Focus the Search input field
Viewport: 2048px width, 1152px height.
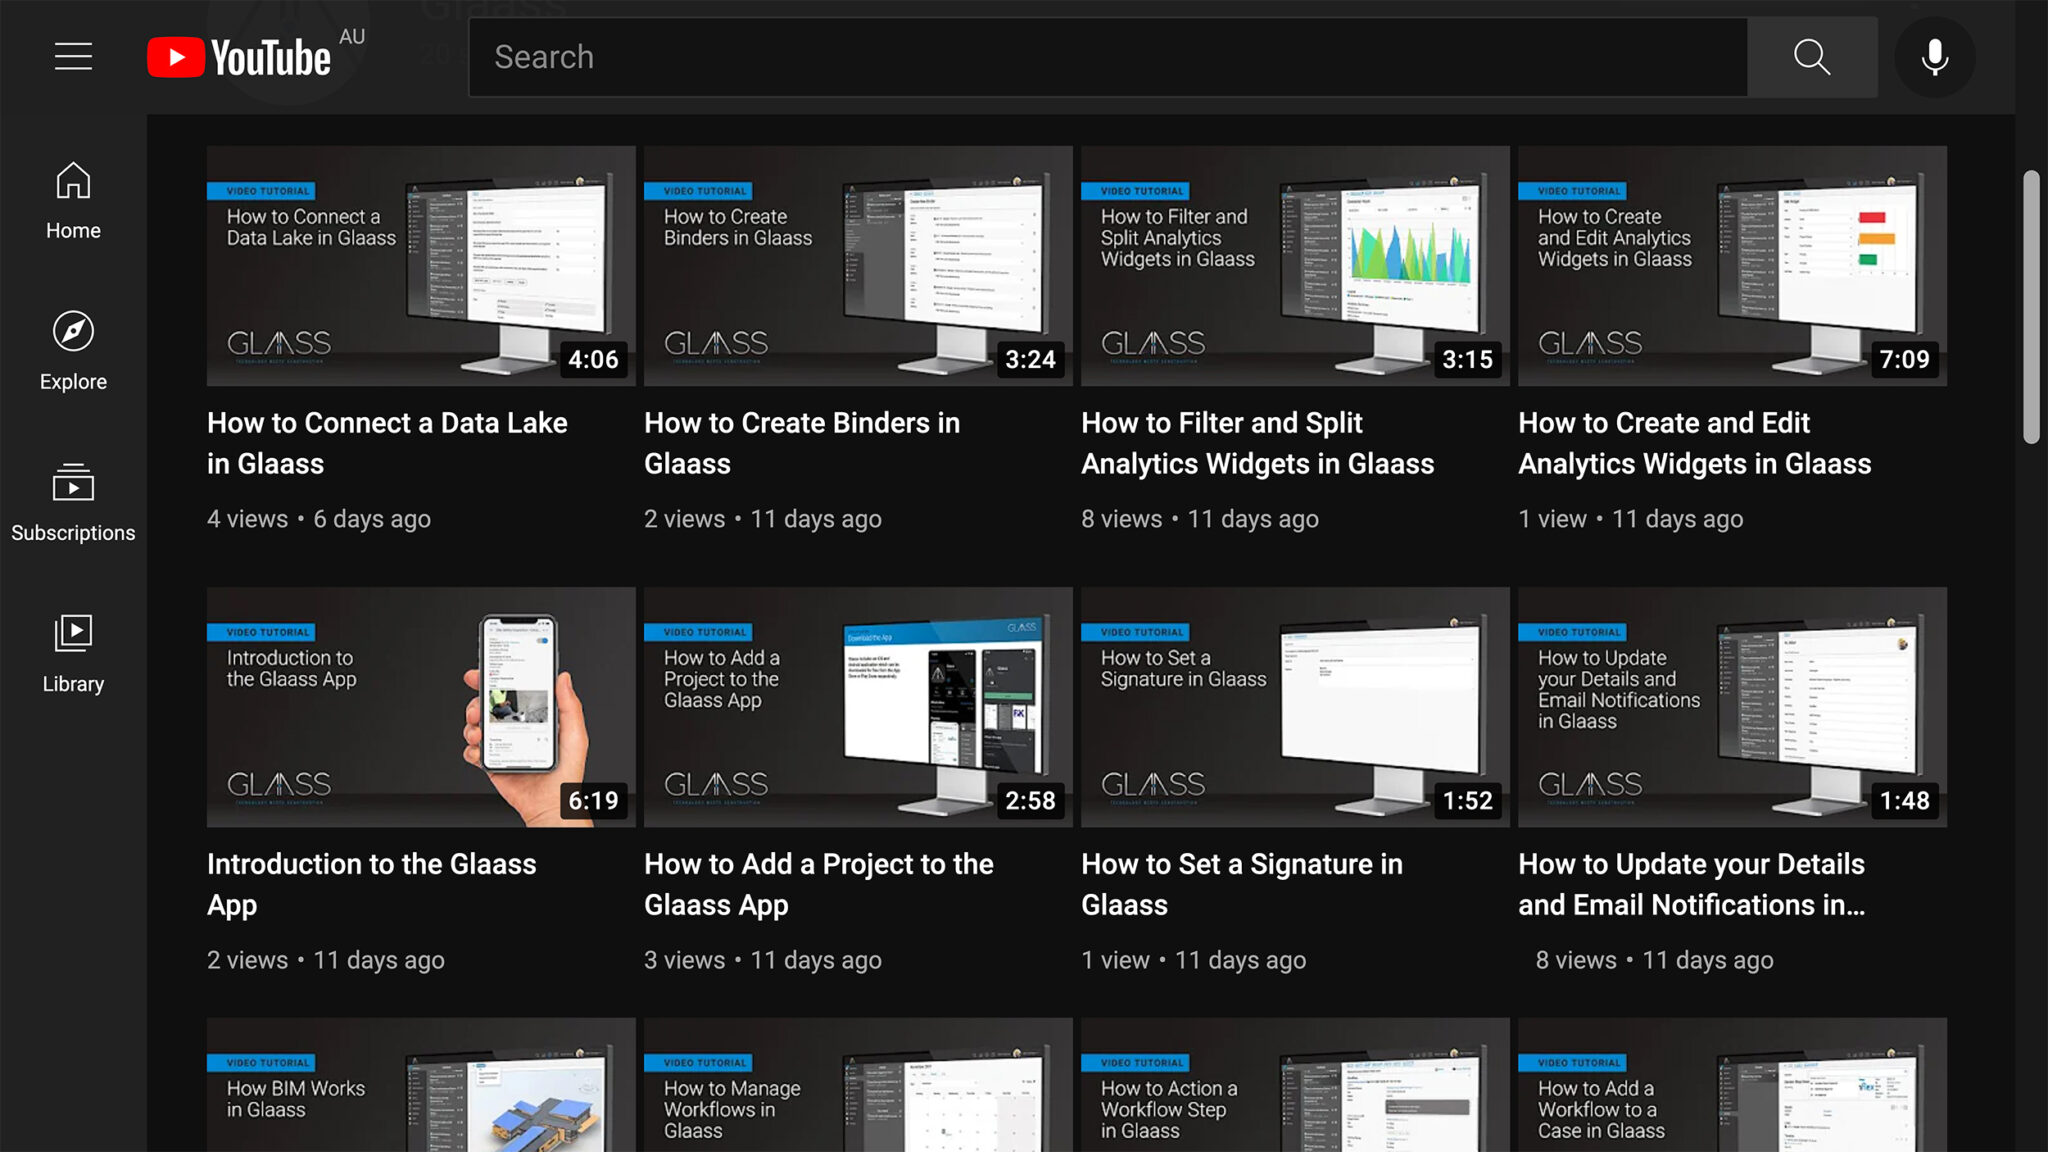coord(1108,57)
